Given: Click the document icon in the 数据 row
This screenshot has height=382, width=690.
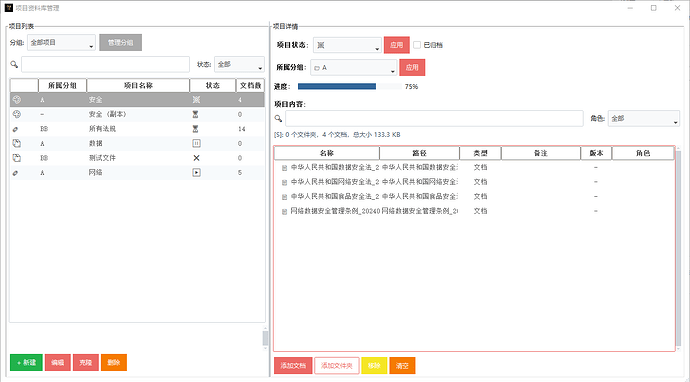Looking at the screenshot, I should coord(17,143).
